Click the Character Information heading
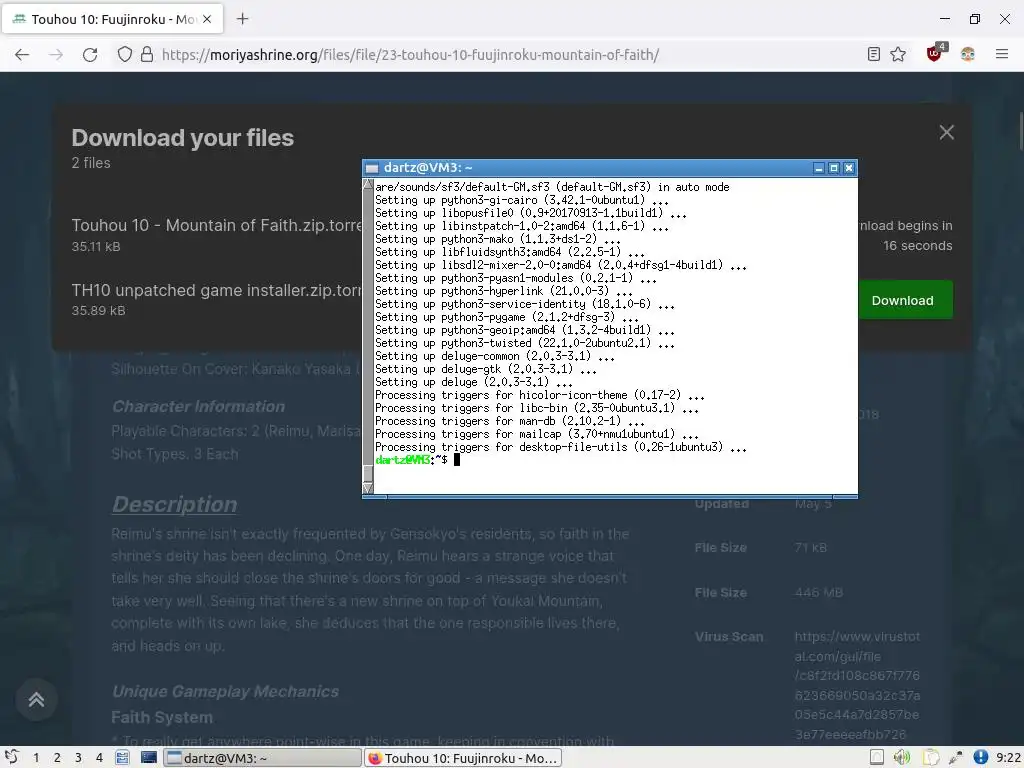Screen dimensions: 1024x768 [x=199, y=406]
